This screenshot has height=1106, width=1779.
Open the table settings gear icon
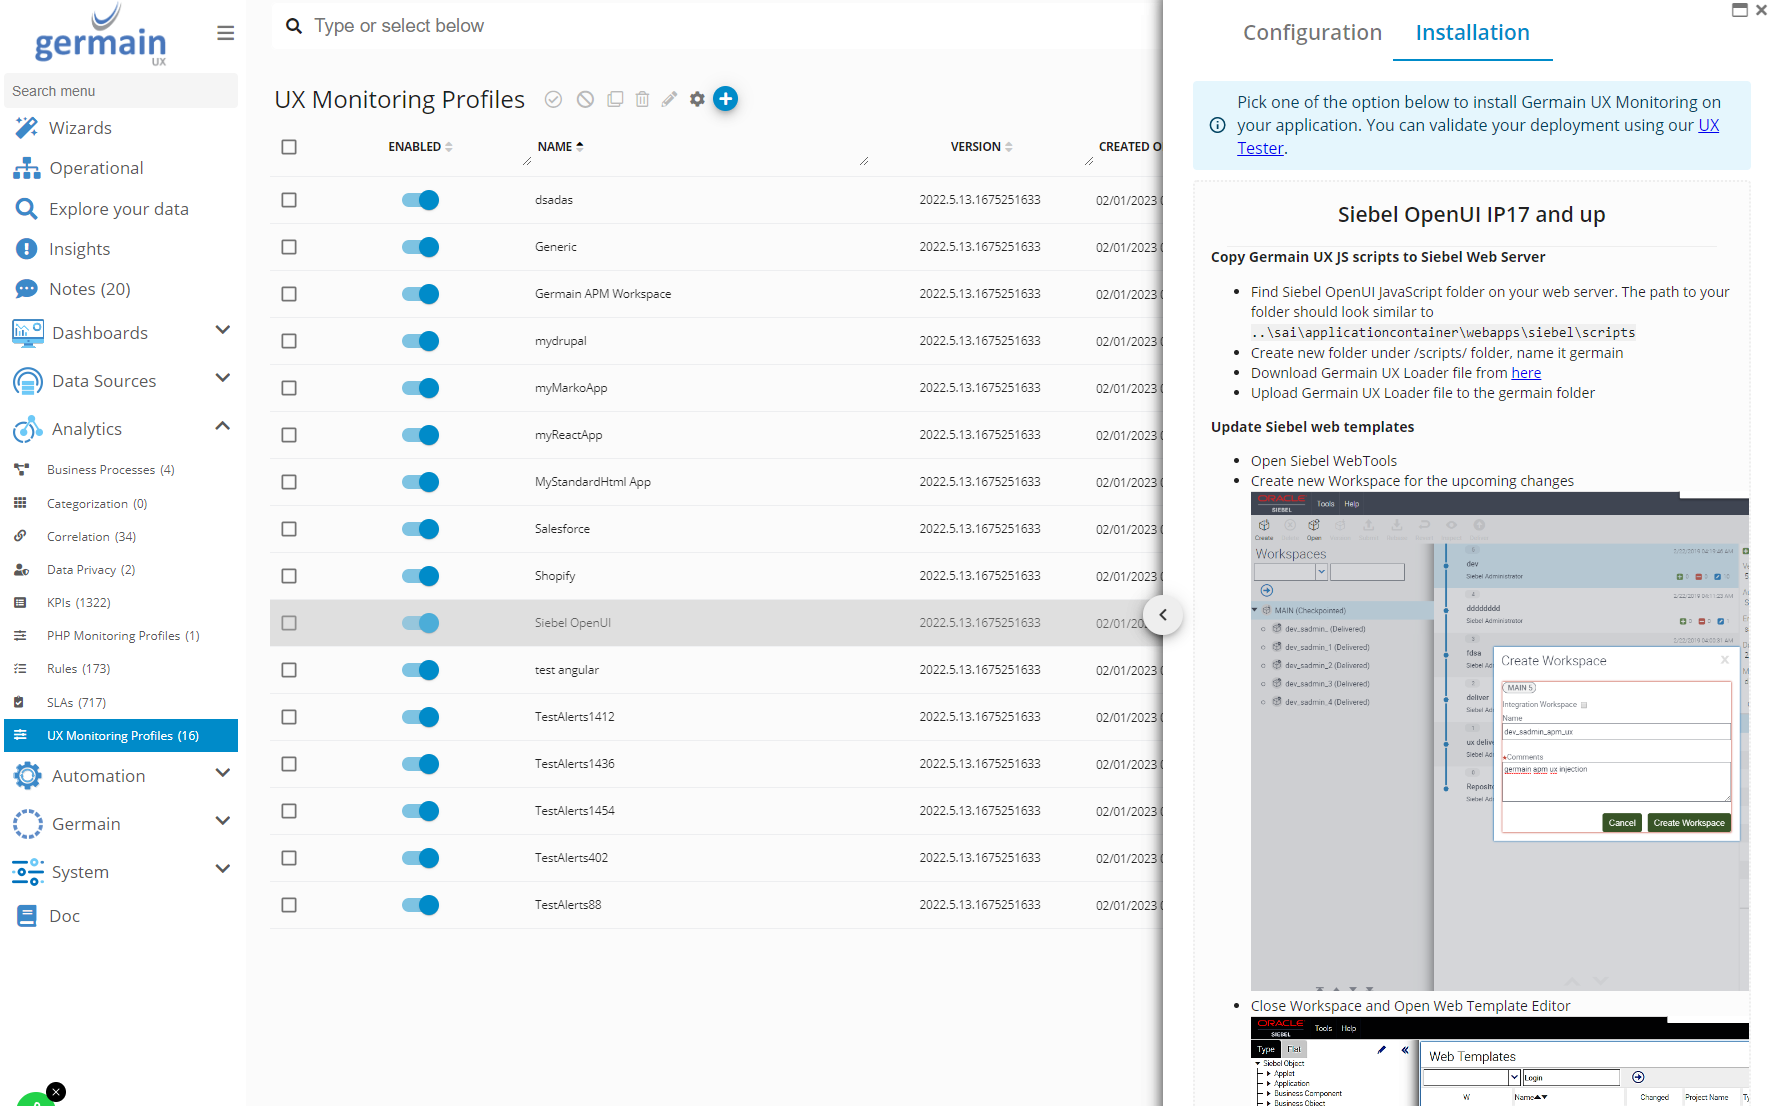click(697, 99)
